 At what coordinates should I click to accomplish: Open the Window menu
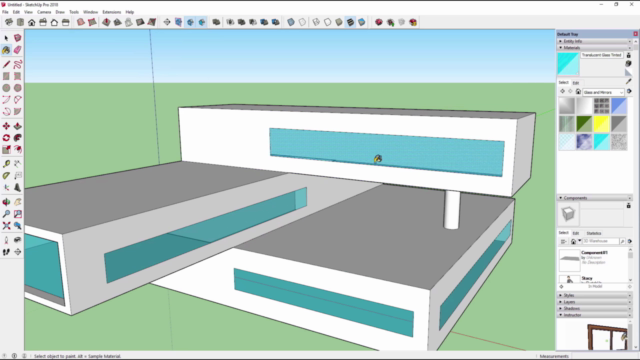pyautogui.click(x=90, y=12)
